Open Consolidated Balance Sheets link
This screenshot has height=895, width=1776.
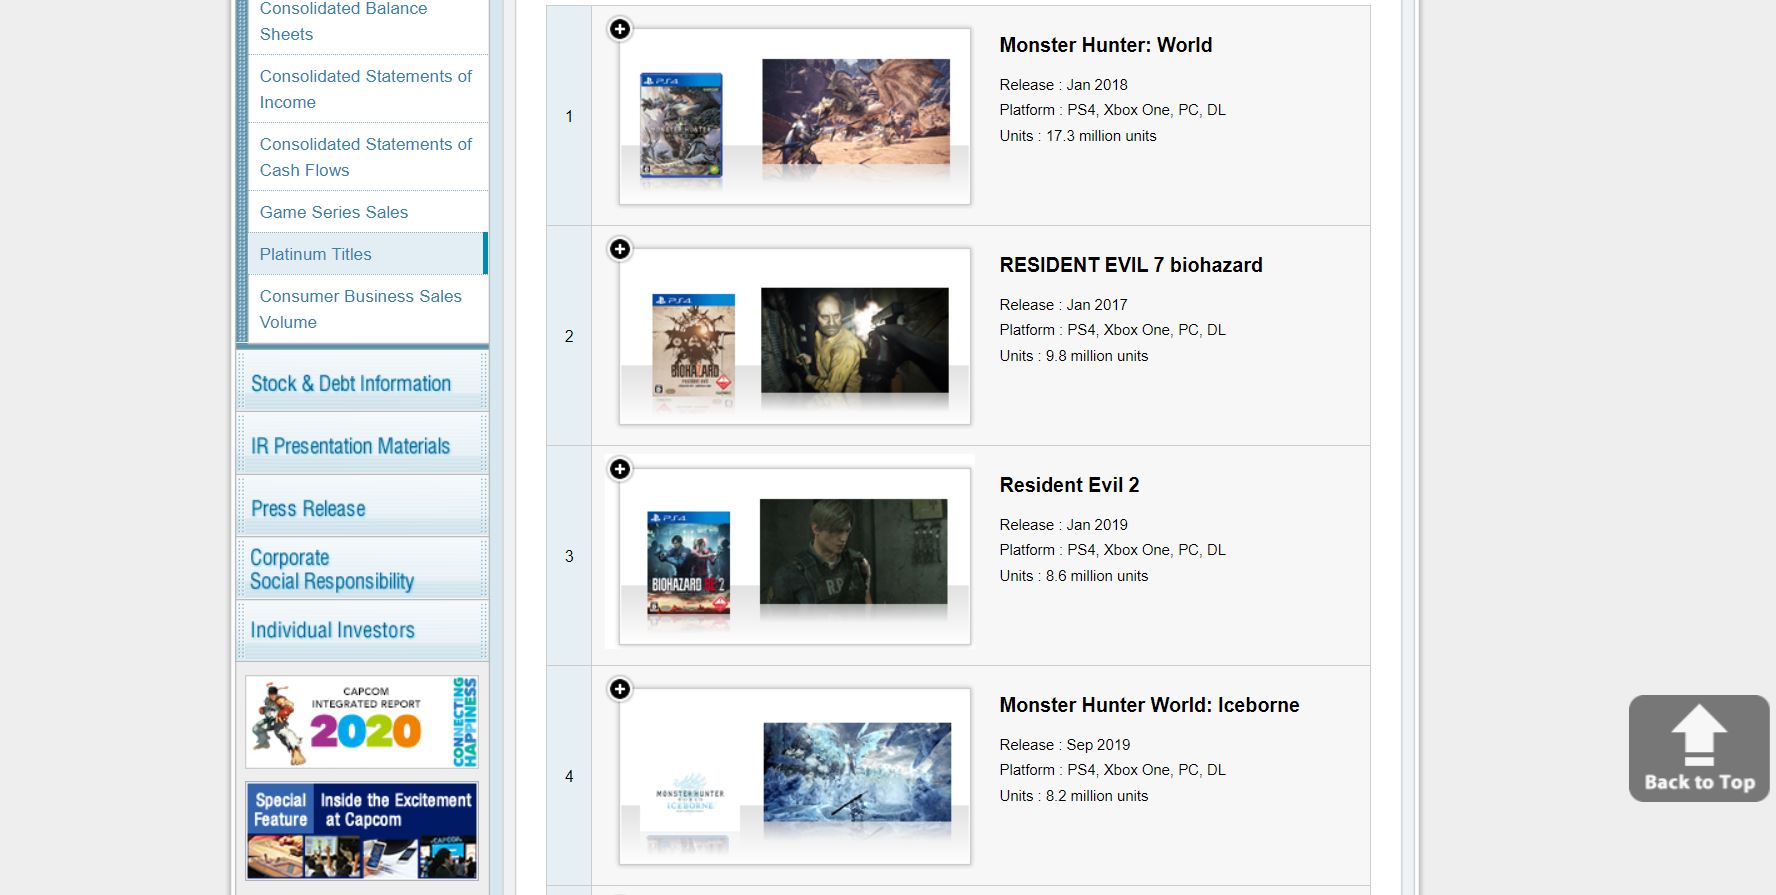point(343,21)
